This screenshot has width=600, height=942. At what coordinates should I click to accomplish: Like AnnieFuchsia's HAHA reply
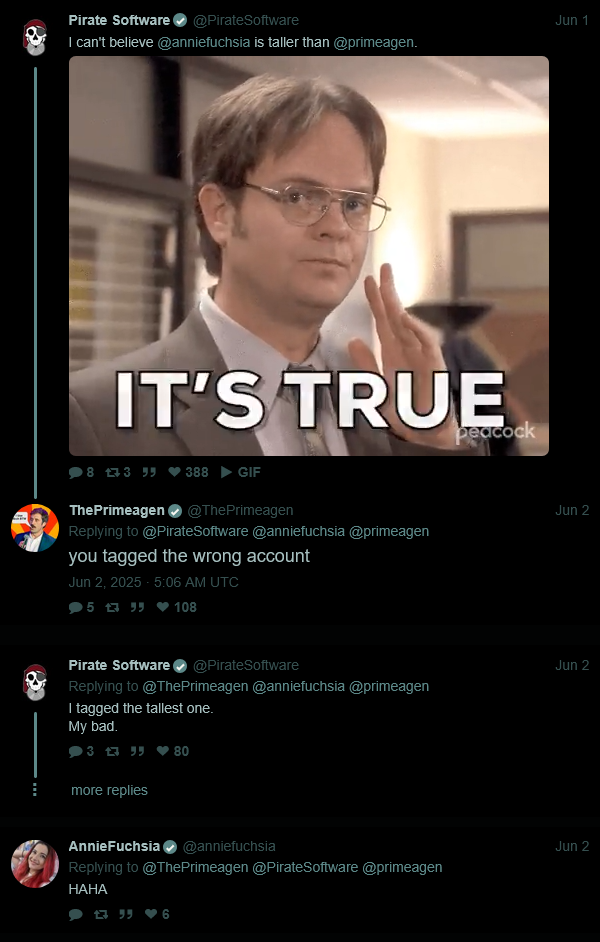click(x=151, y=914)
